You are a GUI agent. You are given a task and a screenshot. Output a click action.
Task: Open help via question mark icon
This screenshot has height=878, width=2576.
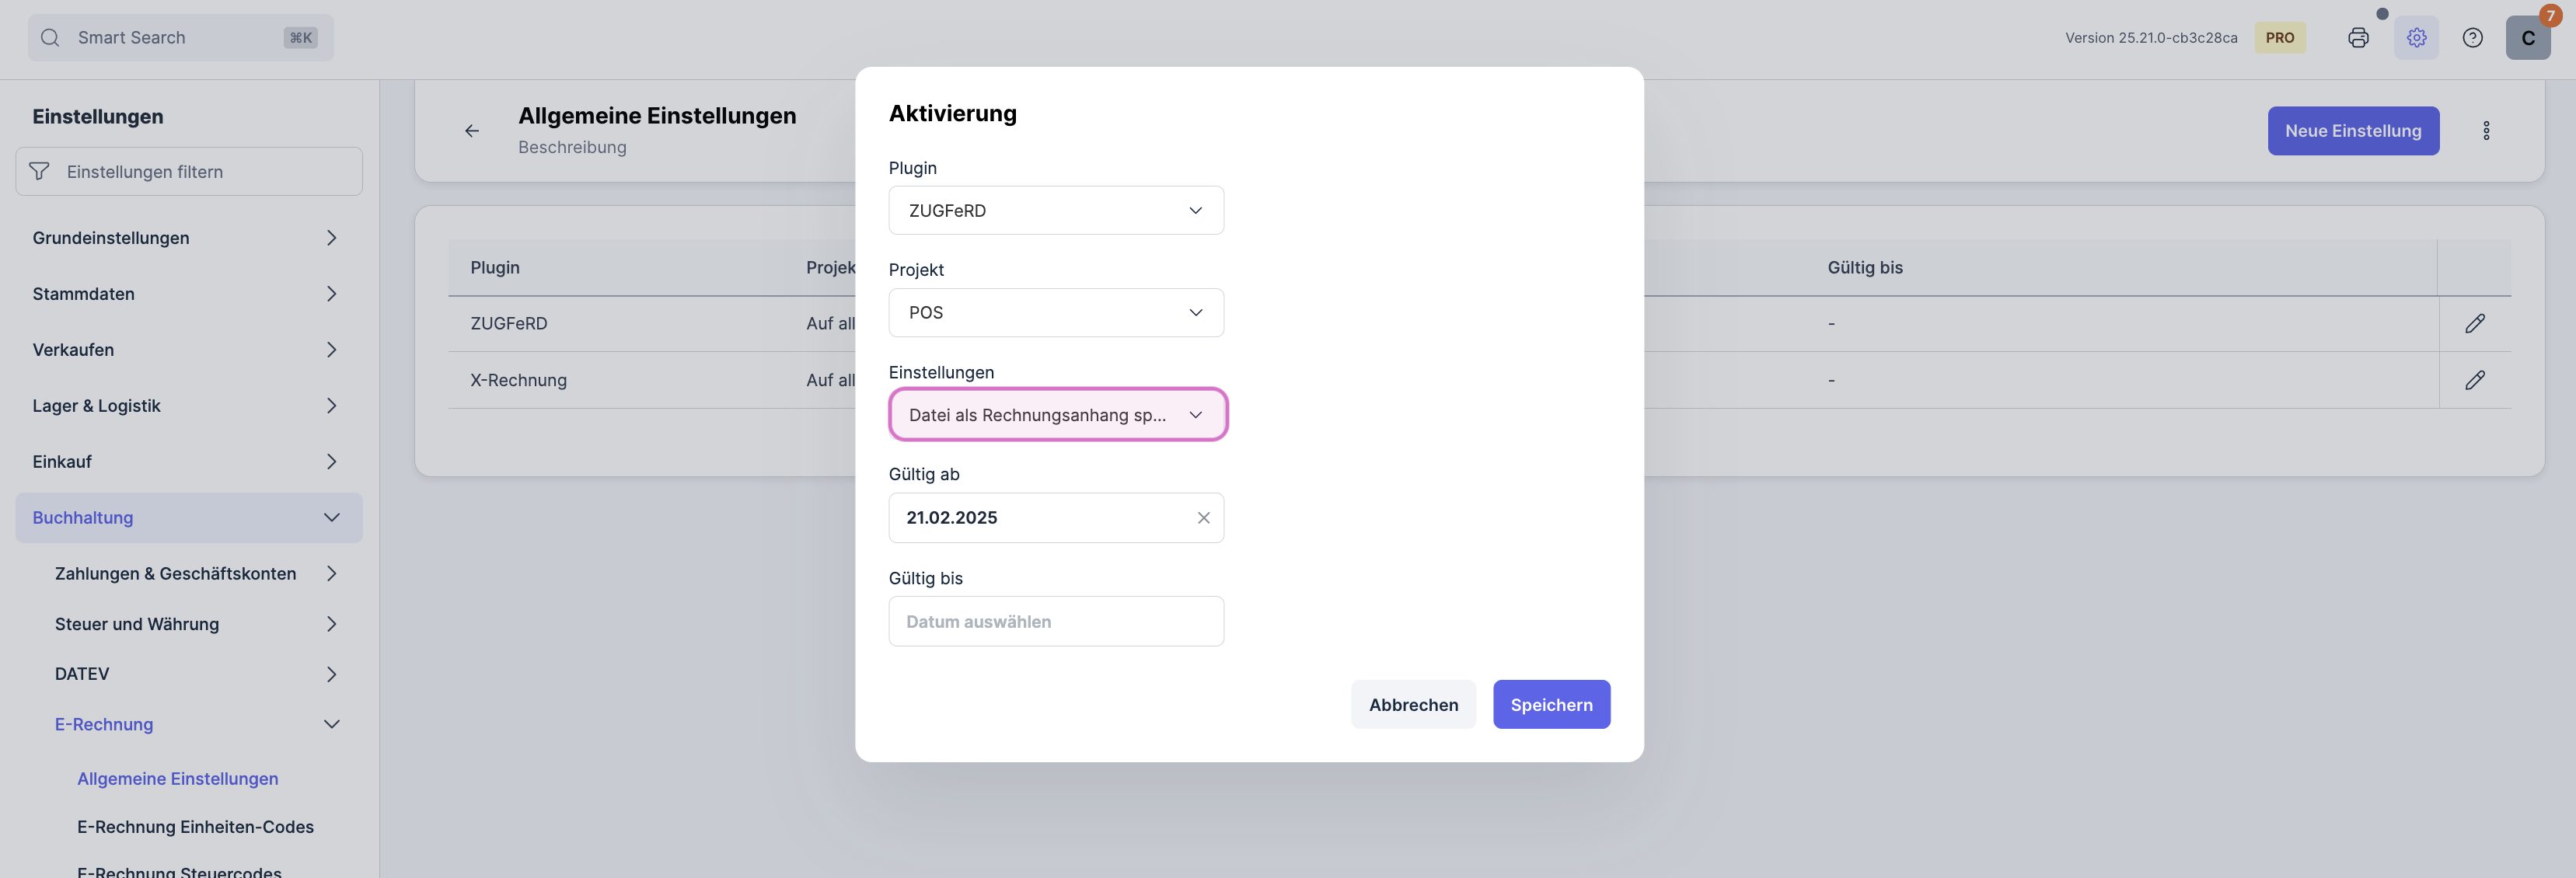[2473, 37]
